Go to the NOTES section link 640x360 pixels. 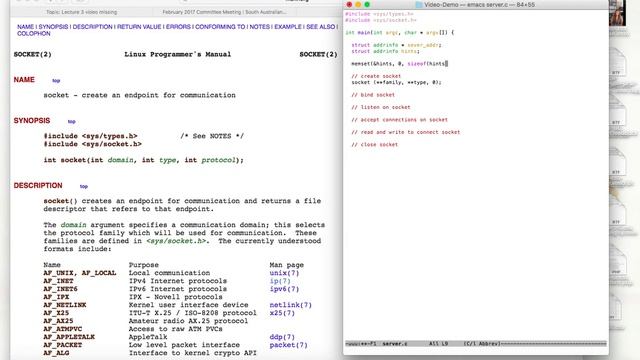(x=260, y=27)
